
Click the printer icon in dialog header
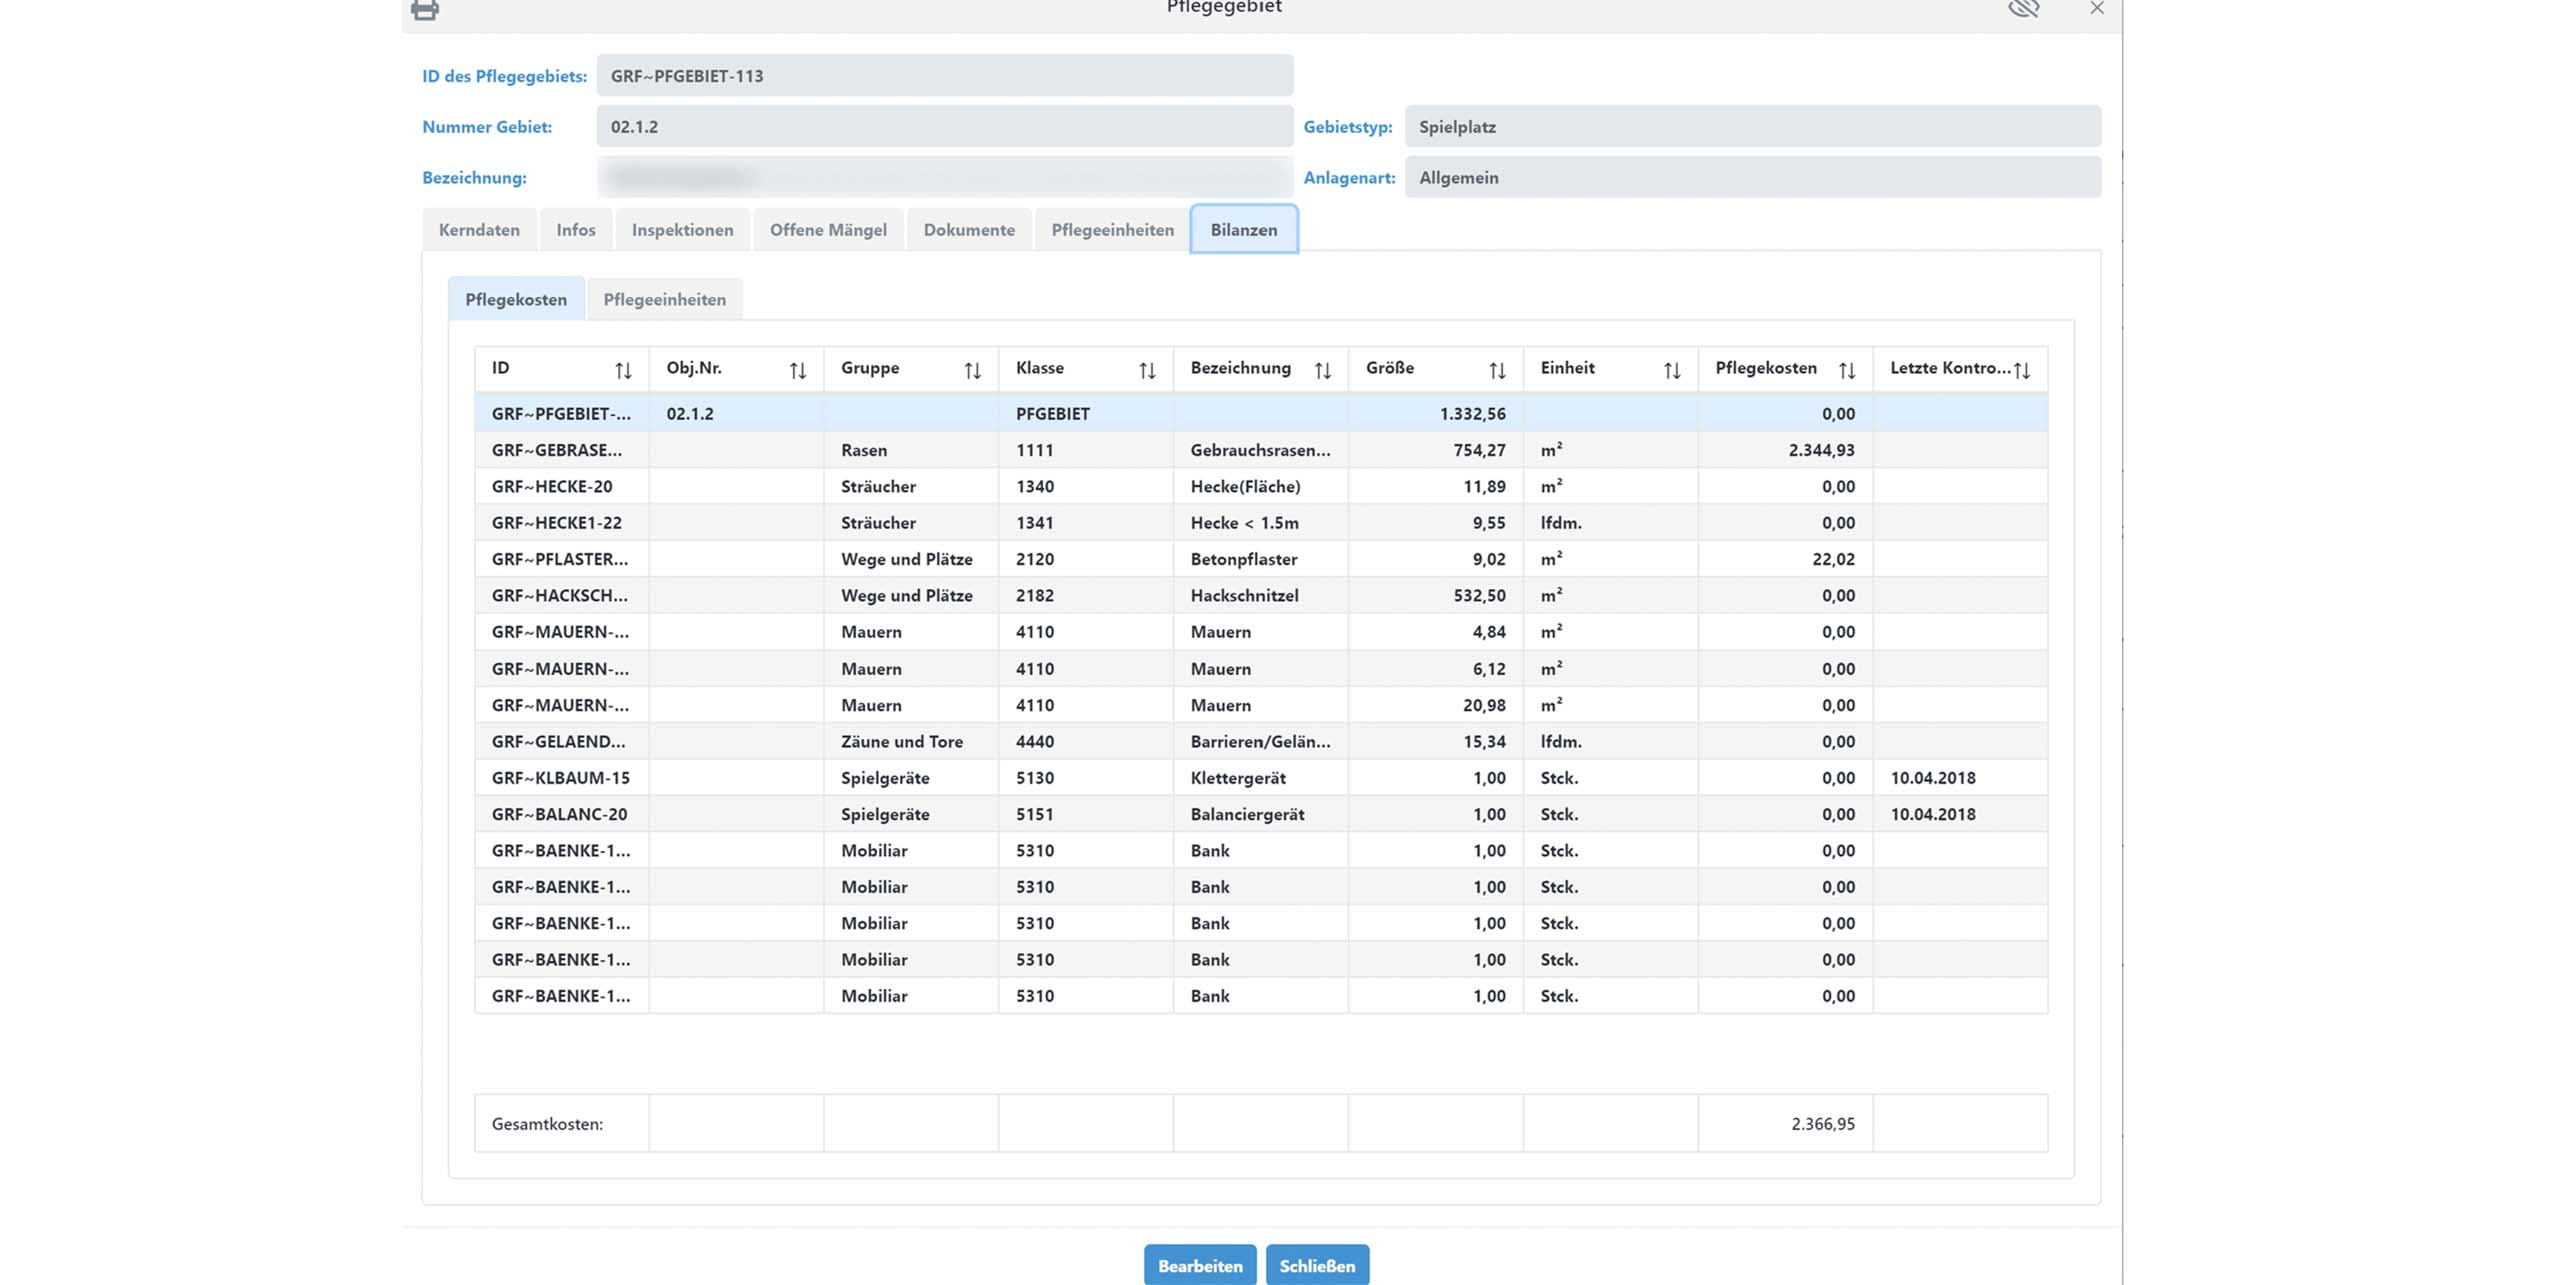[x=424, y=10]
